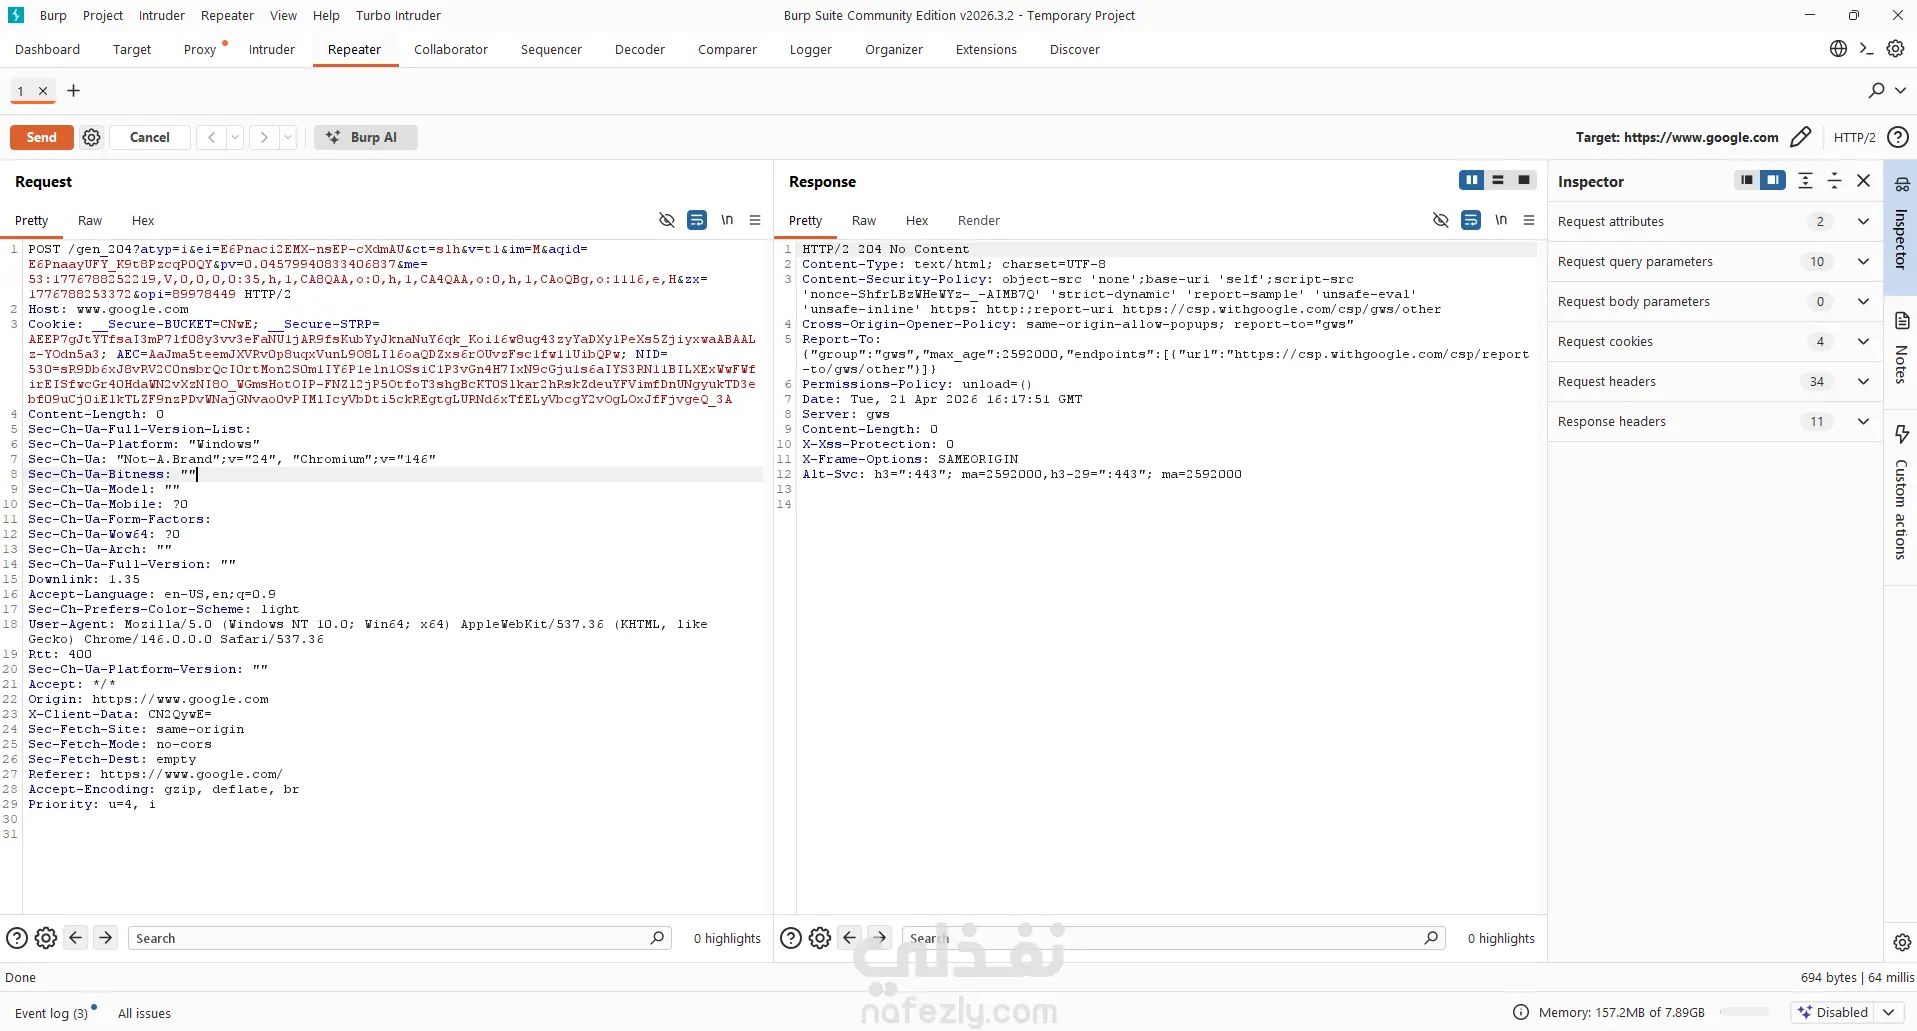Jump to previous Request search match

tap(76, 938)
